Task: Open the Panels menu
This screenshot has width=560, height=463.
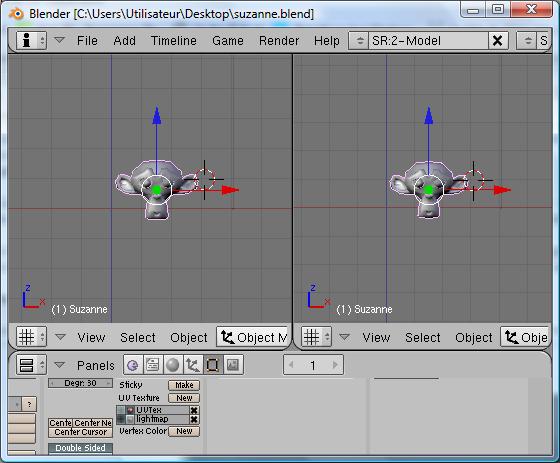Action: (x=96, y=365)
